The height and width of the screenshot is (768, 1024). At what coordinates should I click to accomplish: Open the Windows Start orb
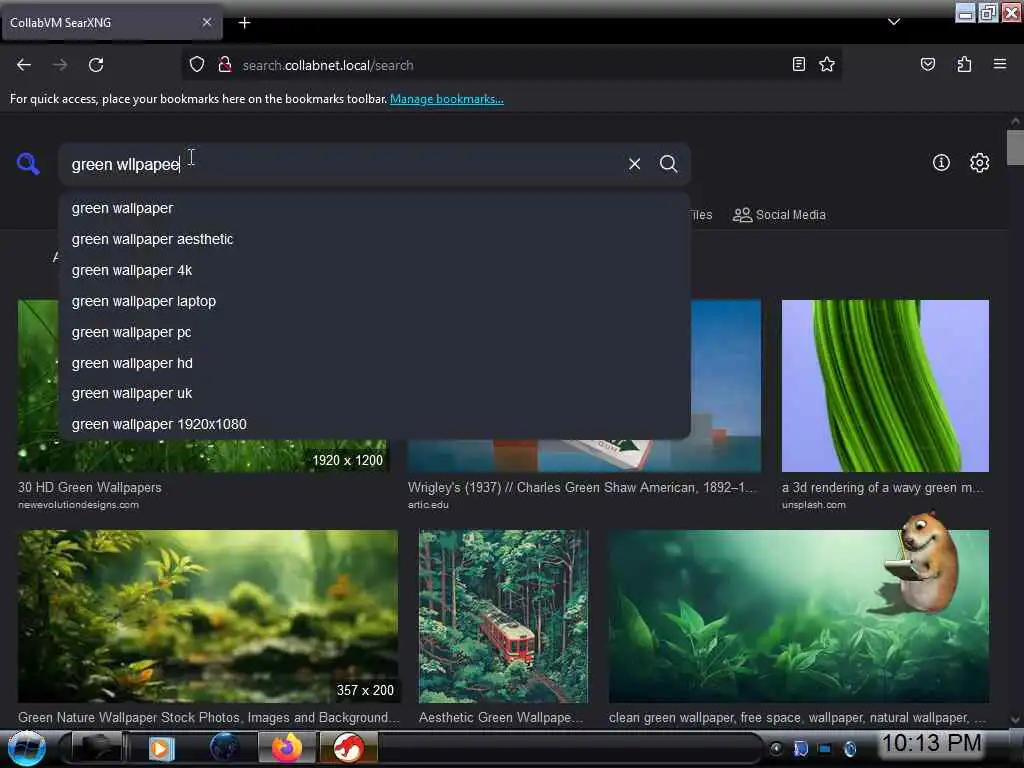26,748
